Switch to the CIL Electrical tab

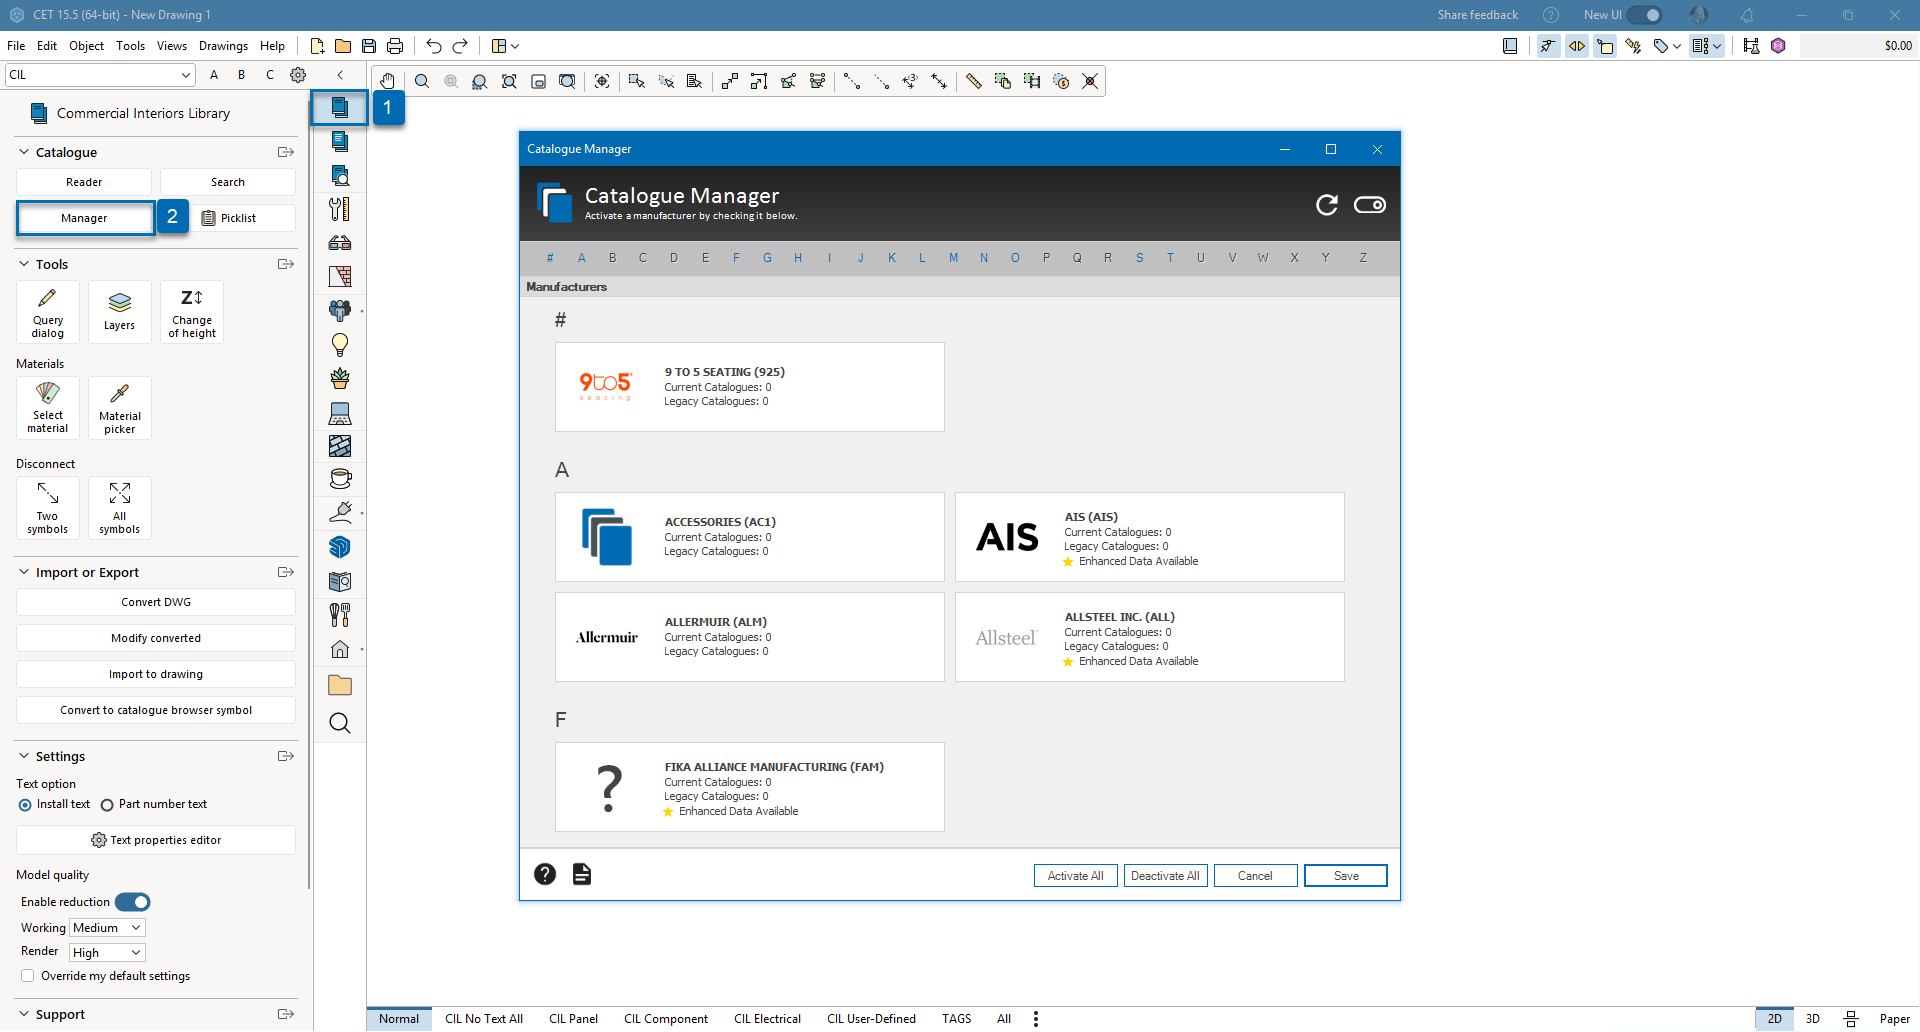point(767,1019)
